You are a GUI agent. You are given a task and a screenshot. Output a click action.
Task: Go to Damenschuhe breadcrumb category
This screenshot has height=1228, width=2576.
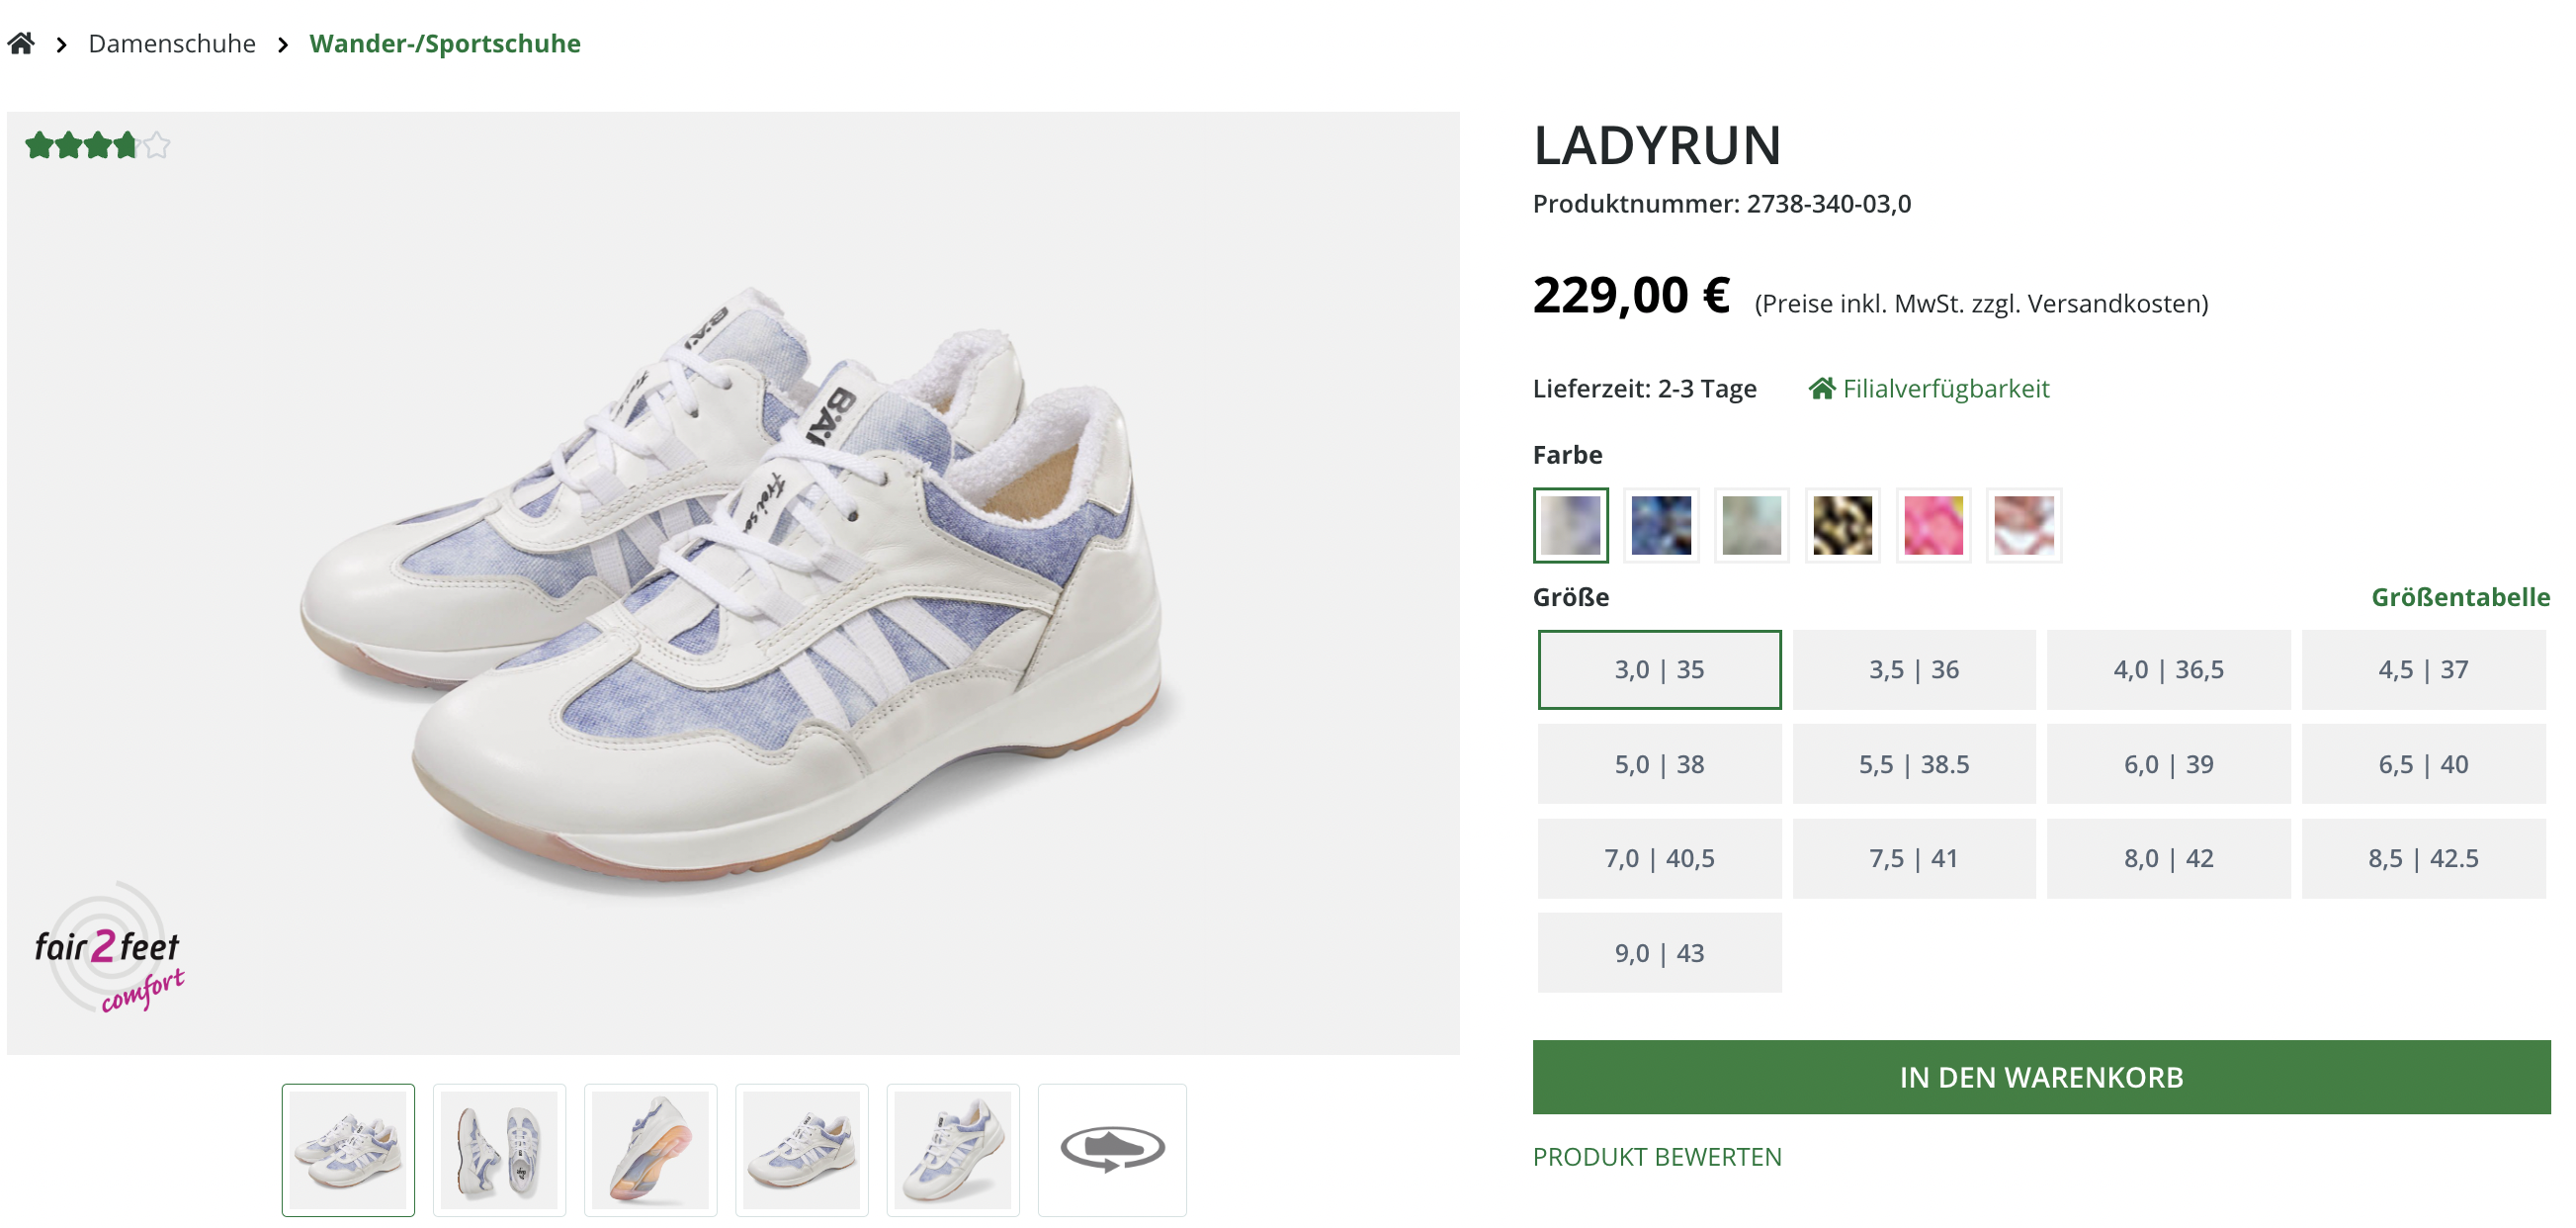[x=172, y=43]
